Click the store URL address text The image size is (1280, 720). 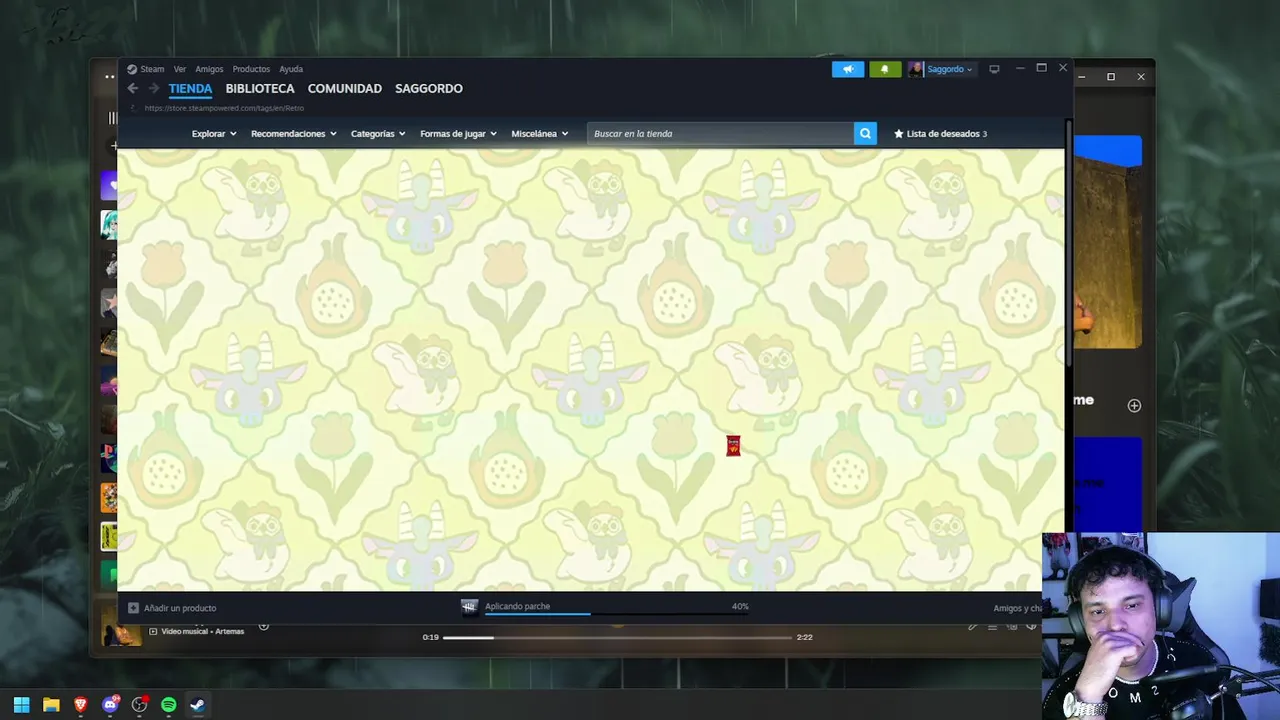coord(224,108)
